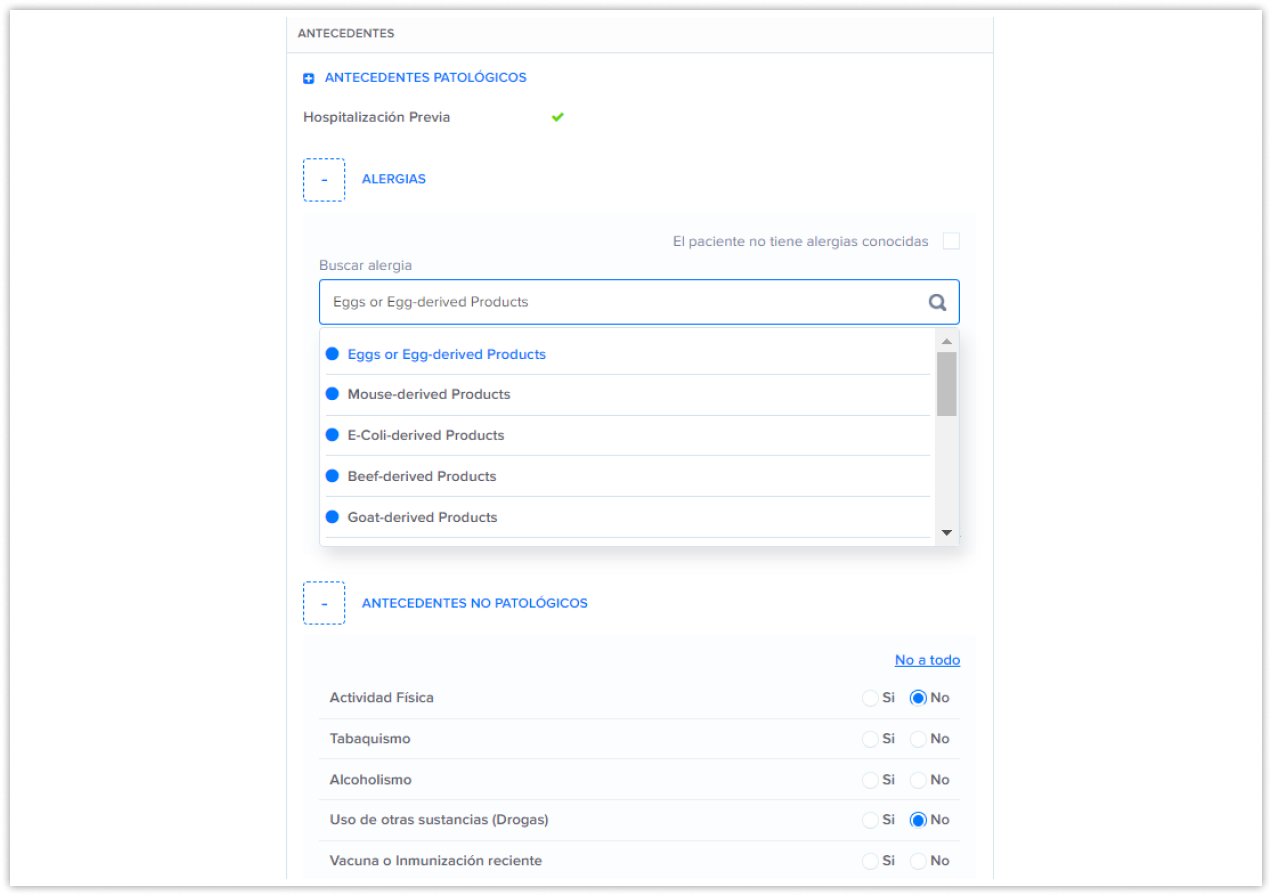Select Si for Alcoholismo
This screenshot has height=896, width=1272.
pos(870,780)
